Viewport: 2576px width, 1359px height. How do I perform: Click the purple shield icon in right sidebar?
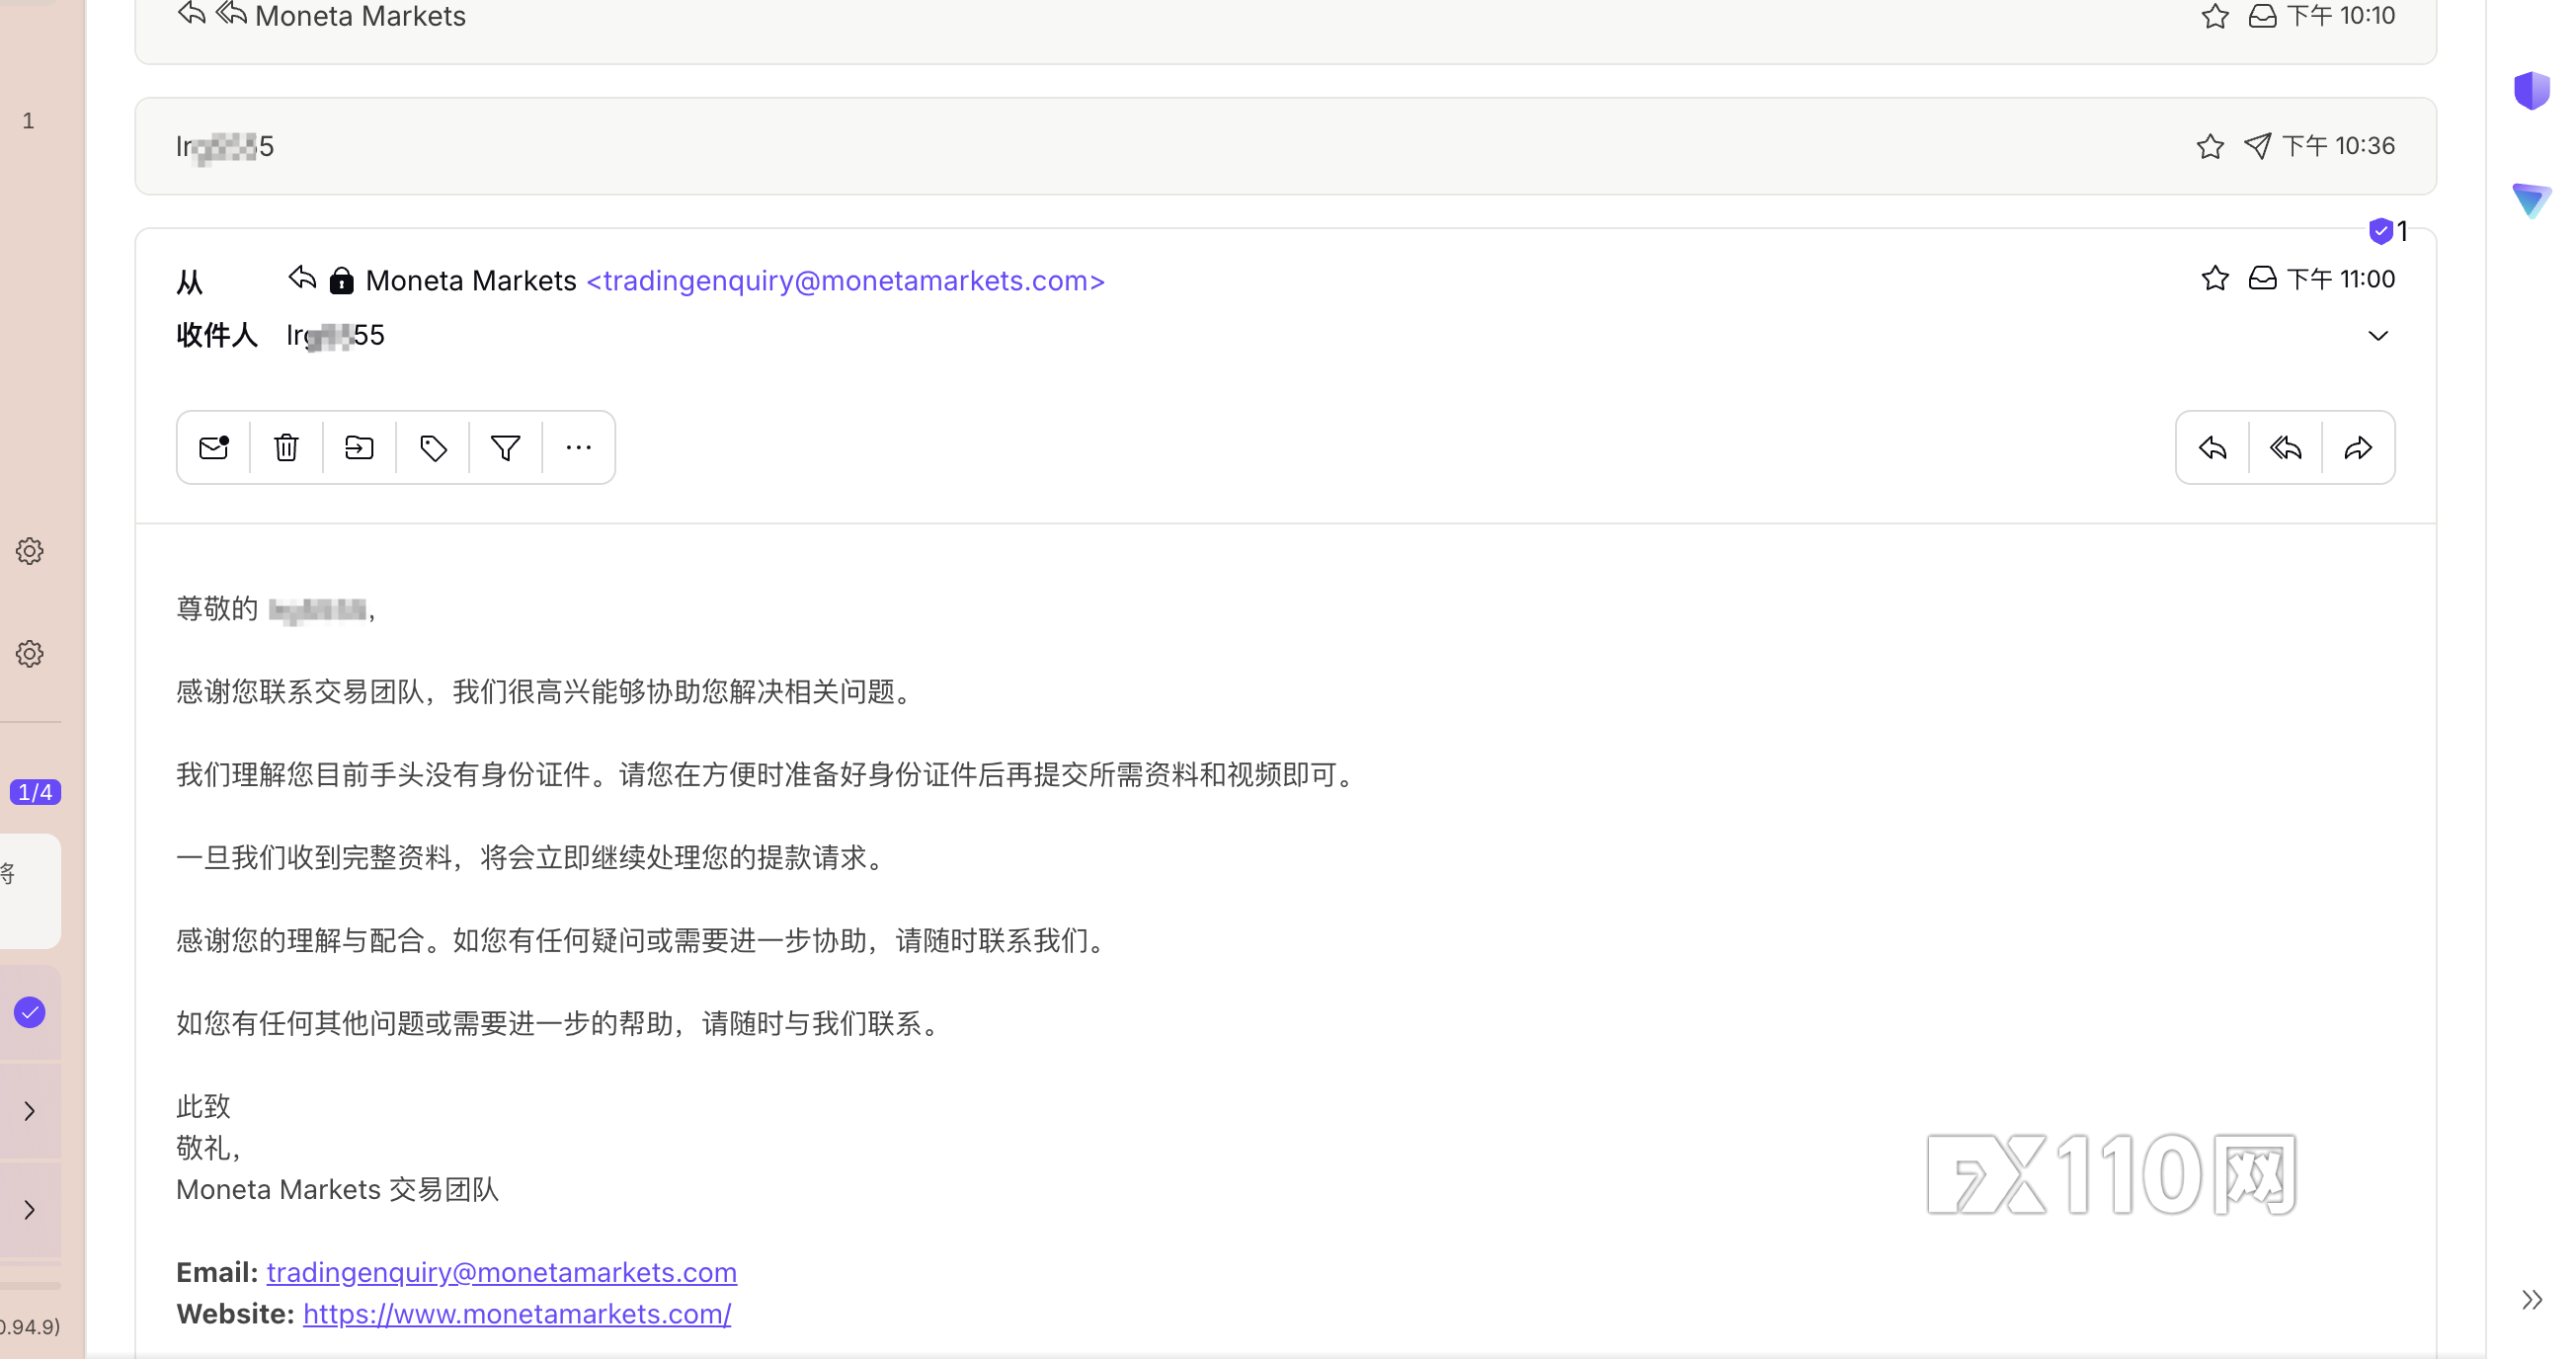coord(2531,91)
